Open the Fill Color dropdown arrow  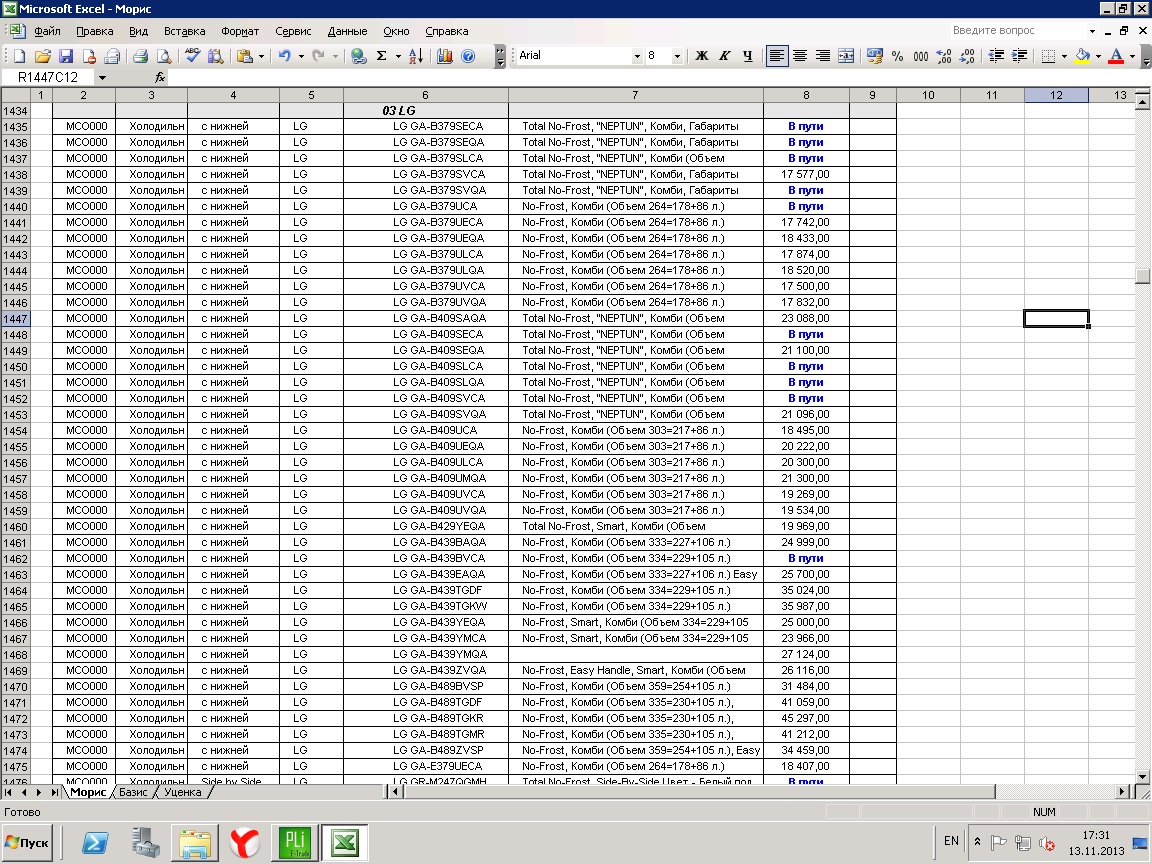(x=1098, y=56)
